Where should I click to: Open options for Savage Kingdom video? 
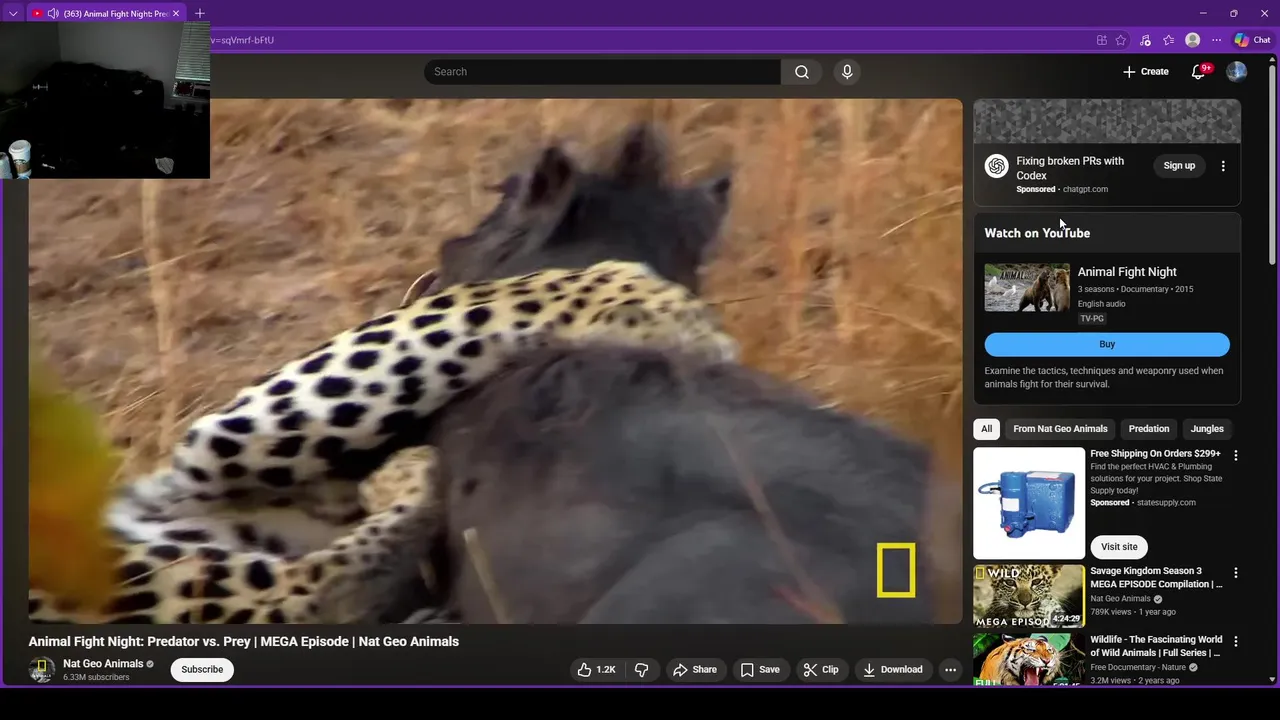pos(1236,573)
